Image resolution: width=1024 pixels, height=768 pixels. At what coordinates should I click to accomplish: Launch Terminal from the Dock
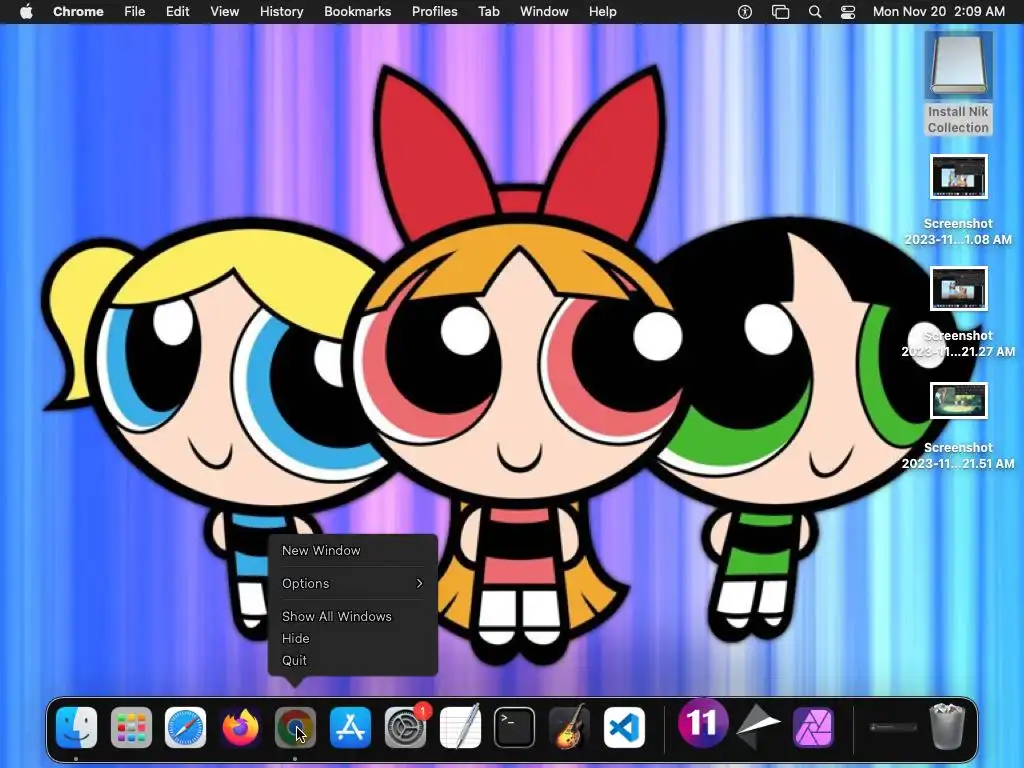[515, 728]
